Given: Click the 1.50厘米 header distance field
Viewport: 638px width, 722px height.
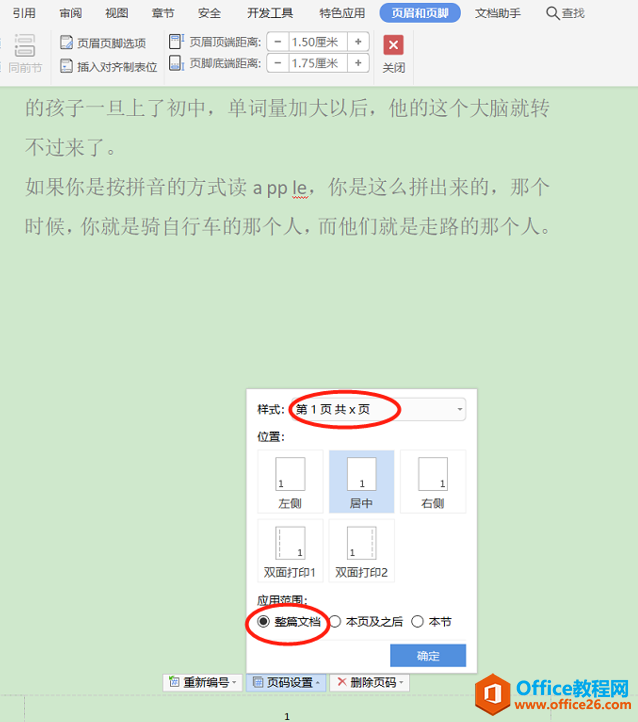Looking at the screenshot, I should (318, 42).
